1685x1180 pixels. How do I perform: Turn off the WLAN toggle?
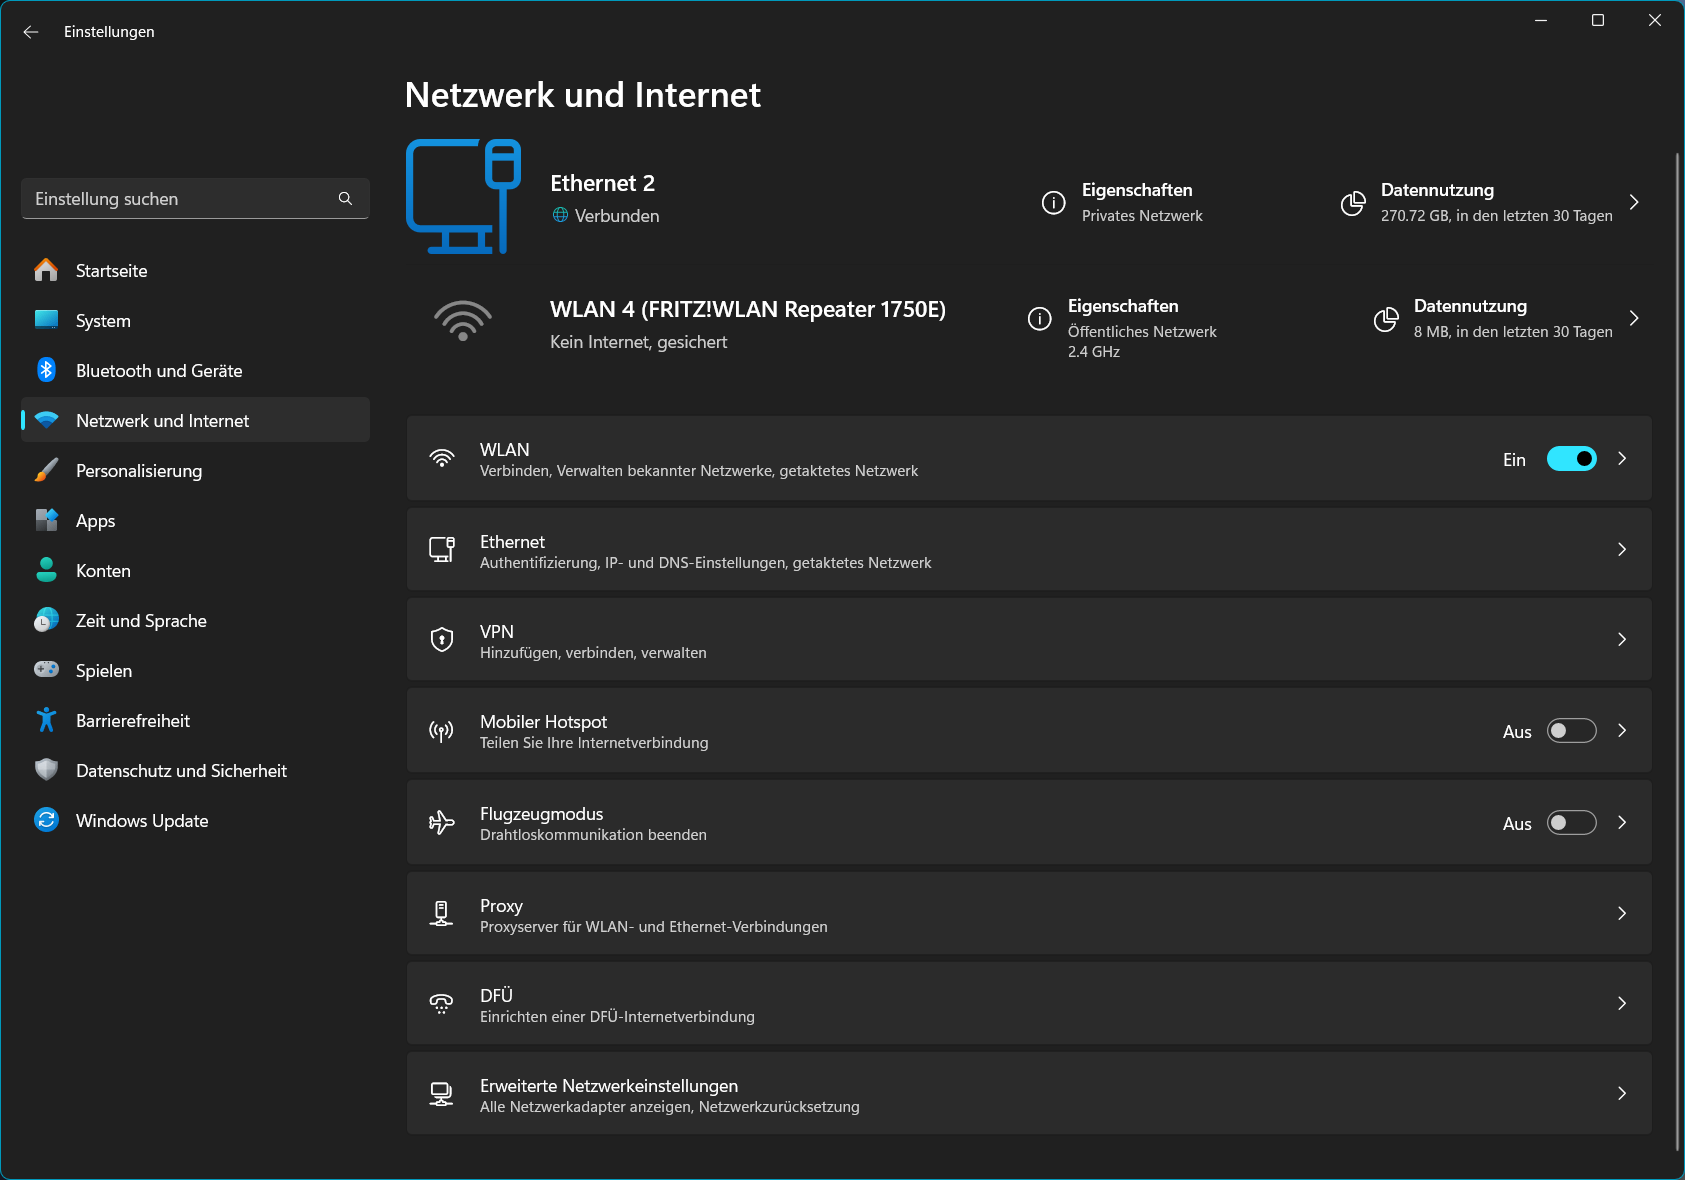pyautogui.click(x=1571, y=459)
